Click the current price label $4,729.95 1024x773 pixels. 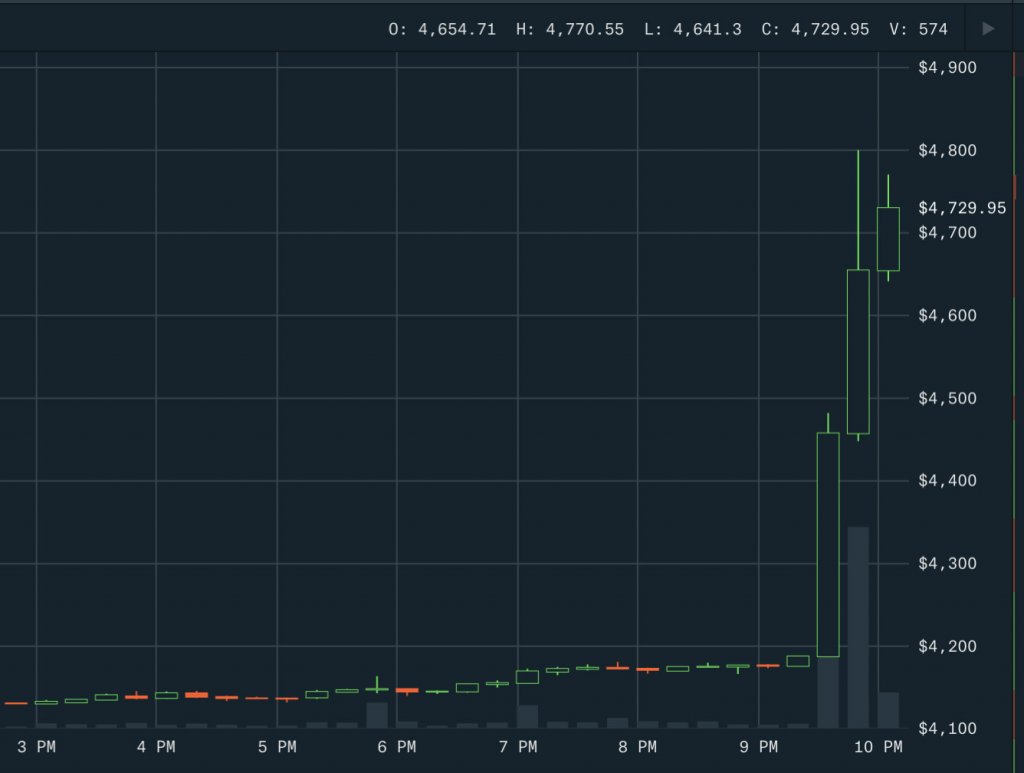coord(962,208)
